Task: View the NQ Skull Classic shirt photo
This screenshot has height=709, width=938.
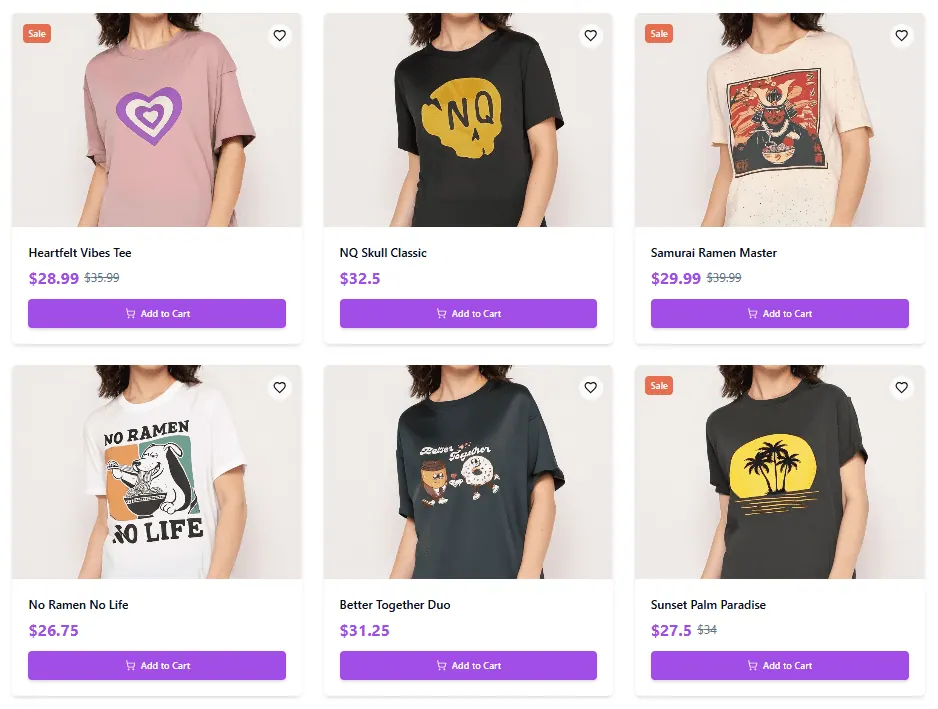Action: pos(468,120)
